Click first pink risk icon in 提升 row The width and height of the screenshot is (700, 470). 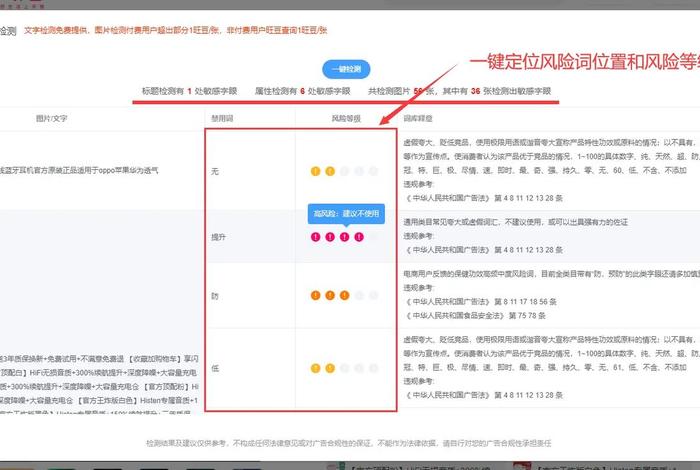point(316,237)
